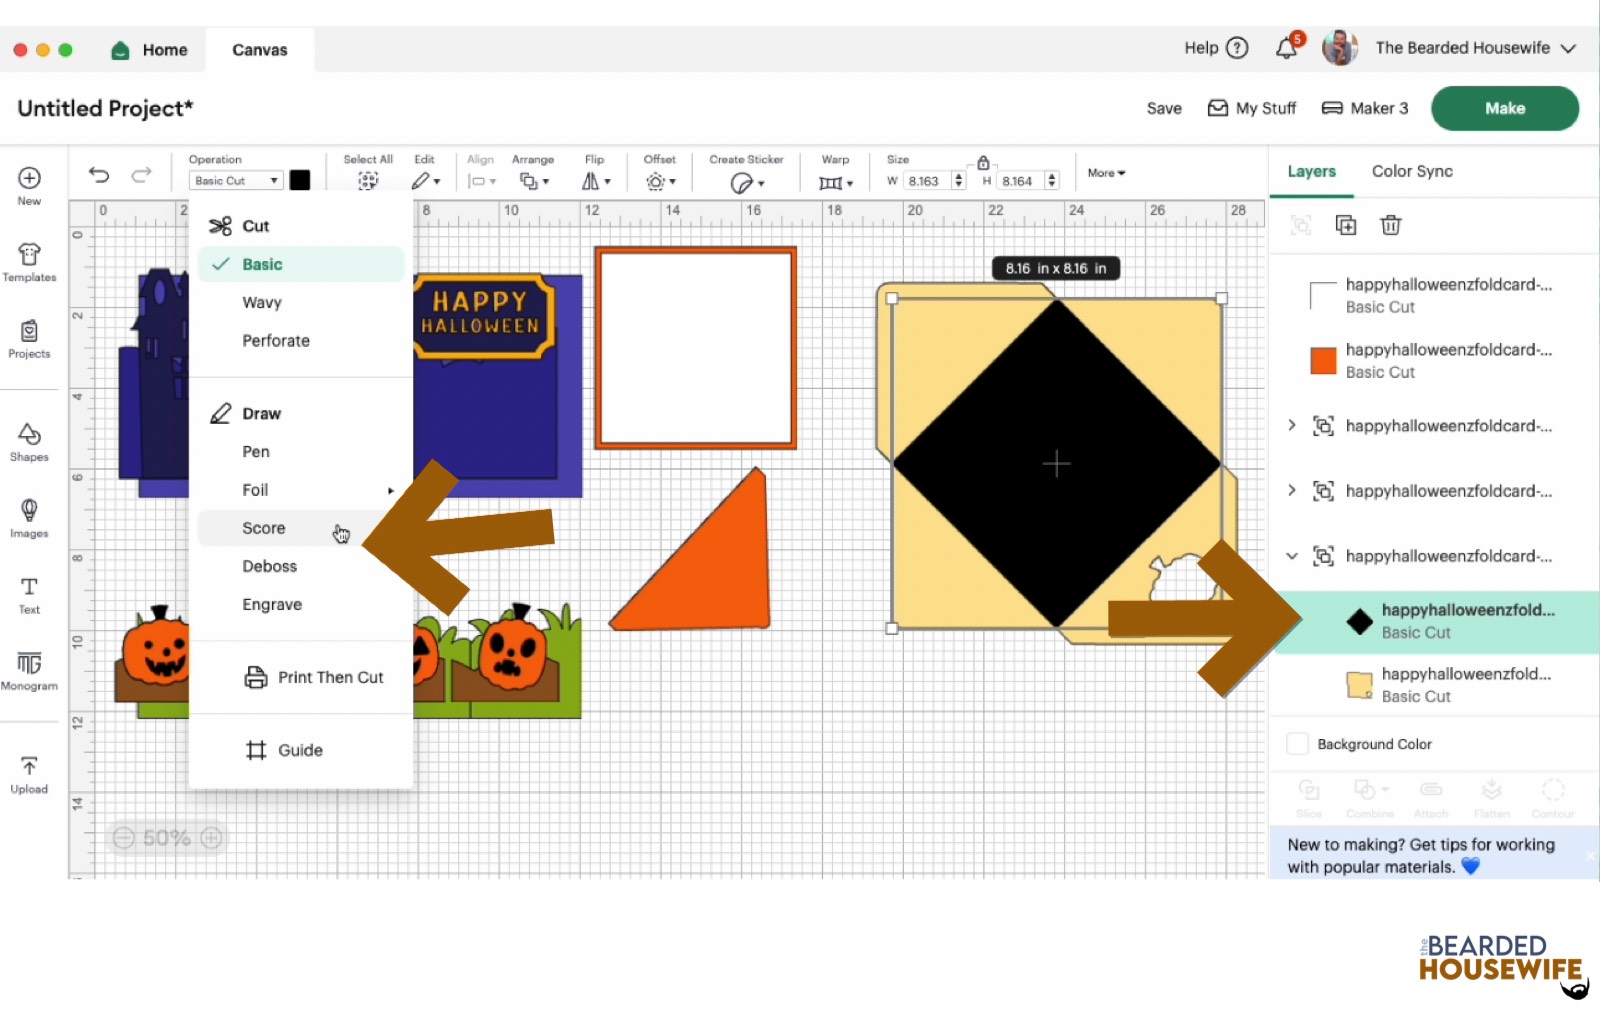The image size is (1600, 1017).
Task: Switch to the Color Sync tab
Action: coord(1411,171)
